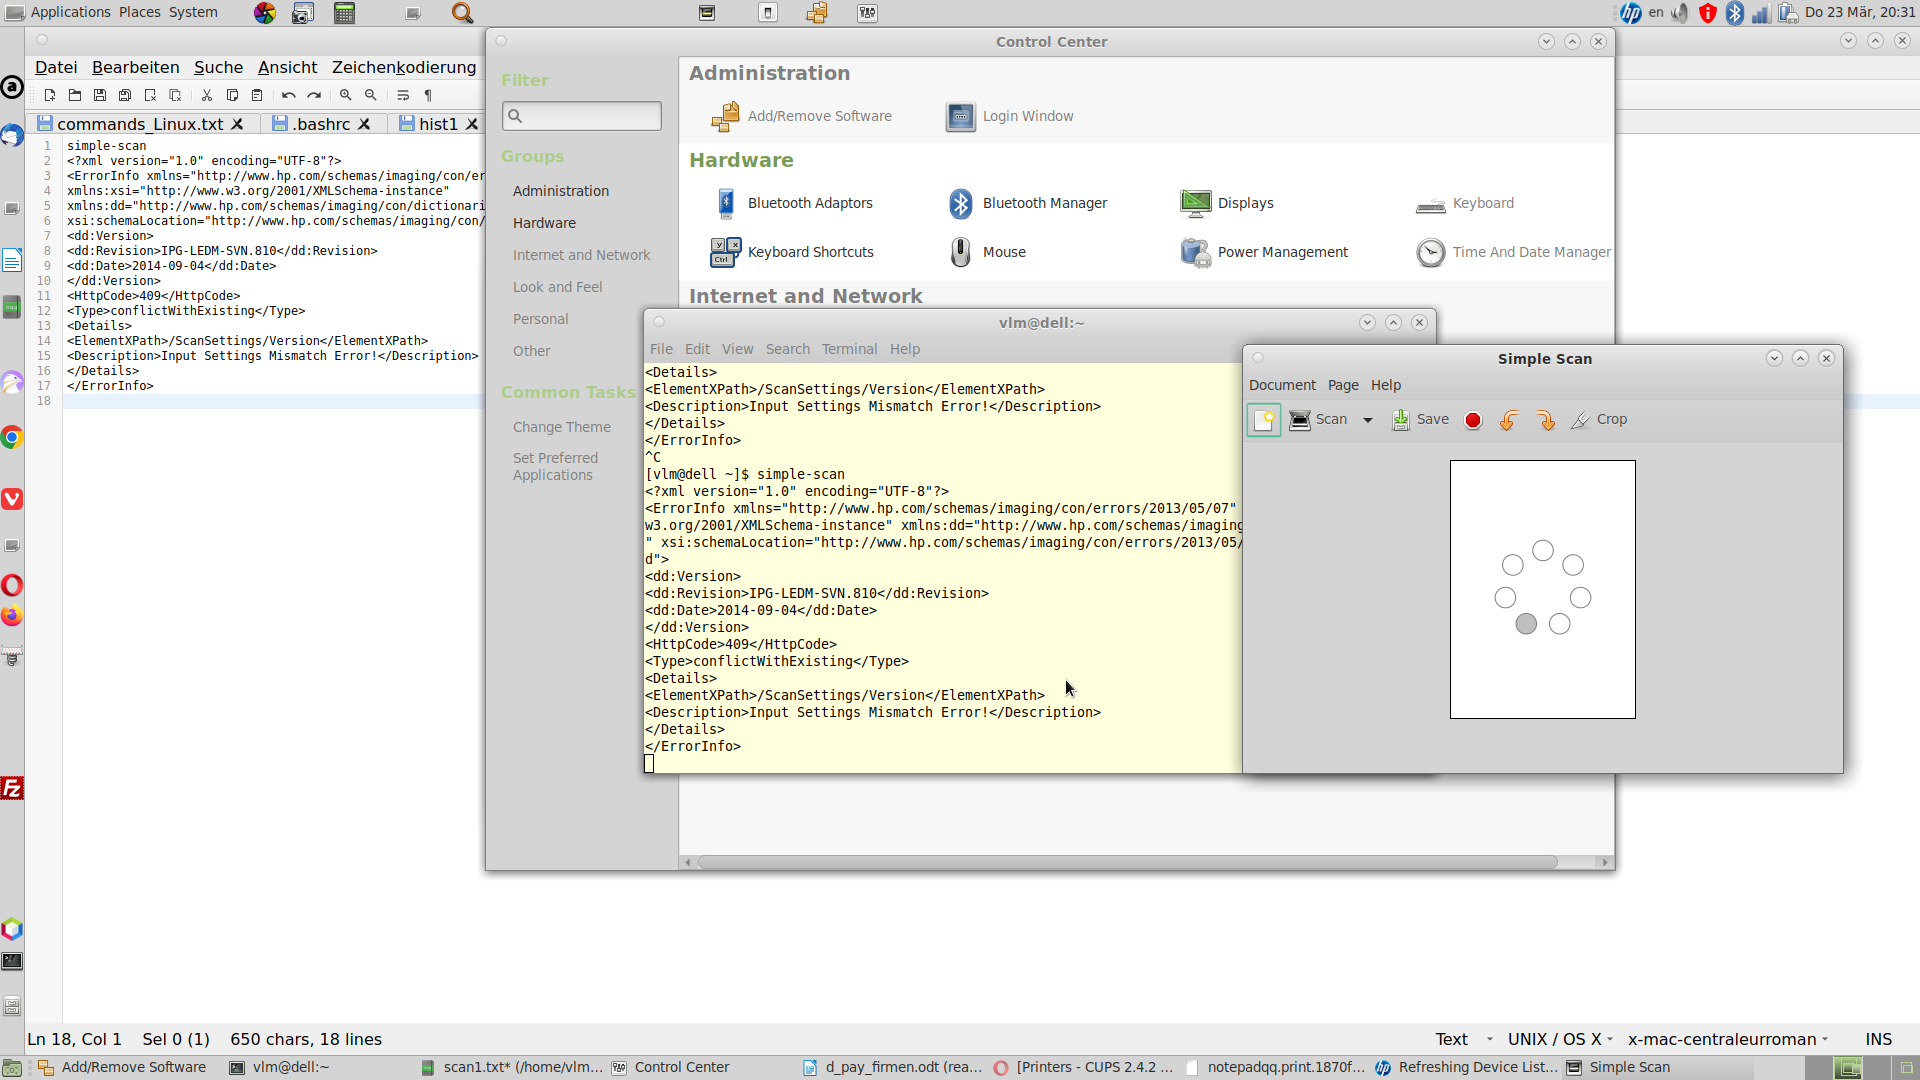The width and height of the screenshot is (1920, 1080).
Task: Click the Zoom in icon in Notepadqq
Action: click(346, 95)
